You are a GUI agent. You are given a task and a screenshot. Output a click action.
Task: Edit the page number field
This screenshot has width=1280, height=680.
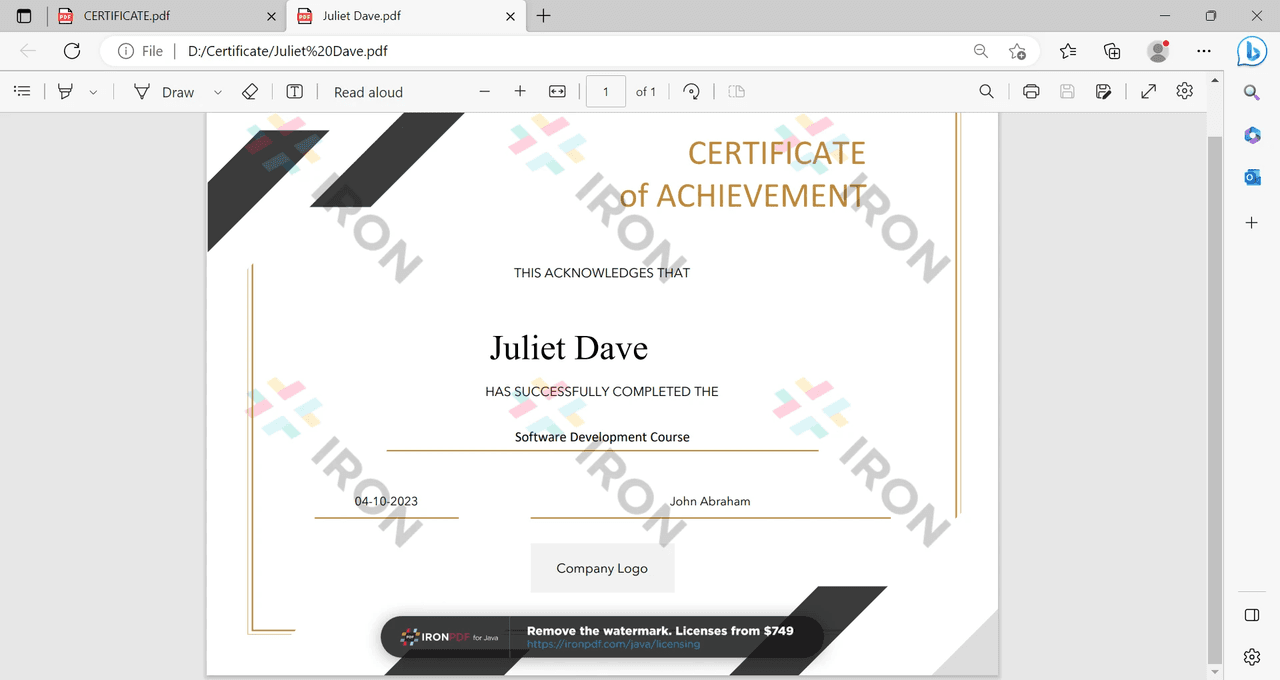pos(606,91)
